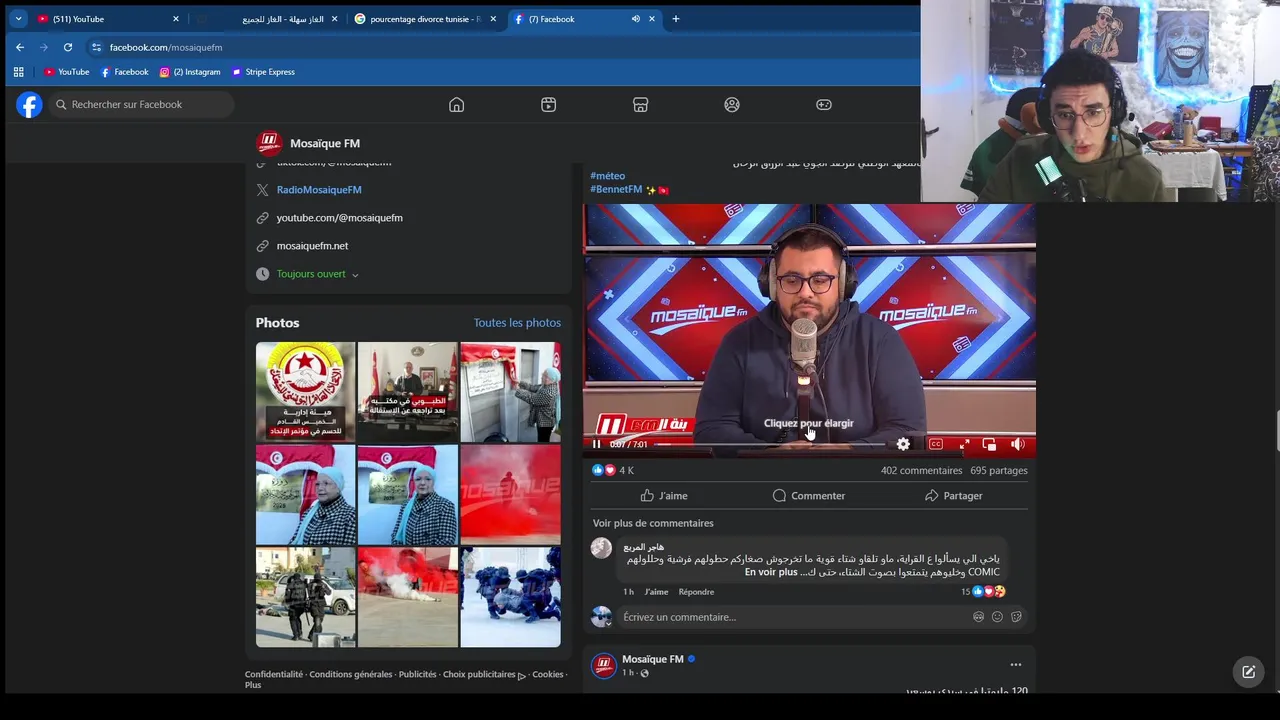Mute the video volume icon
Viewport: 1280px width, 720px height.
click(1017, 444)
